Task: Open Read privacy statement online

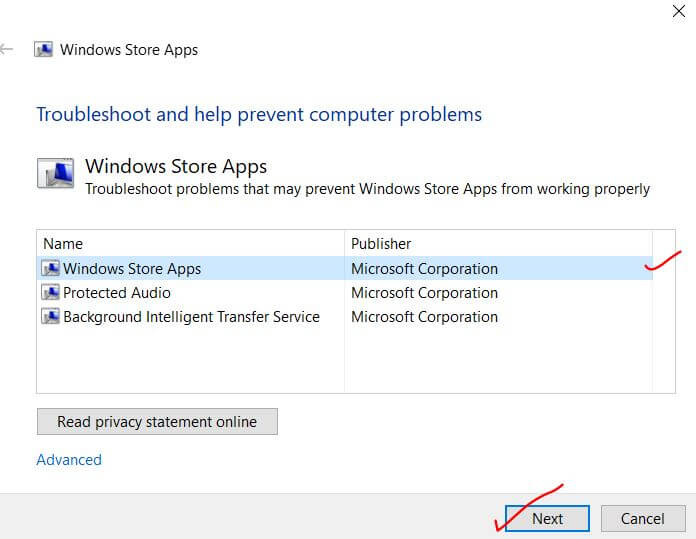Action: (x=157, y=422)
